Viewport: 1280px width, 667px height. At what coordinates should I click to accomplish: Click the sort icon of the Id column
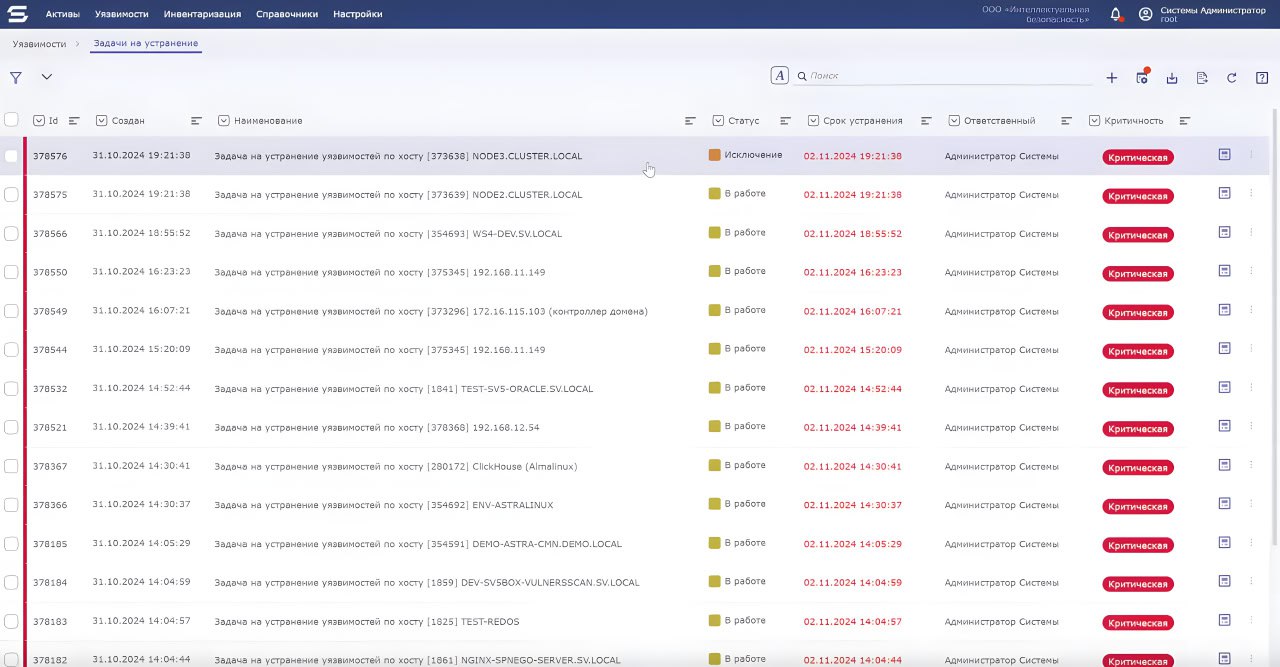74,121
